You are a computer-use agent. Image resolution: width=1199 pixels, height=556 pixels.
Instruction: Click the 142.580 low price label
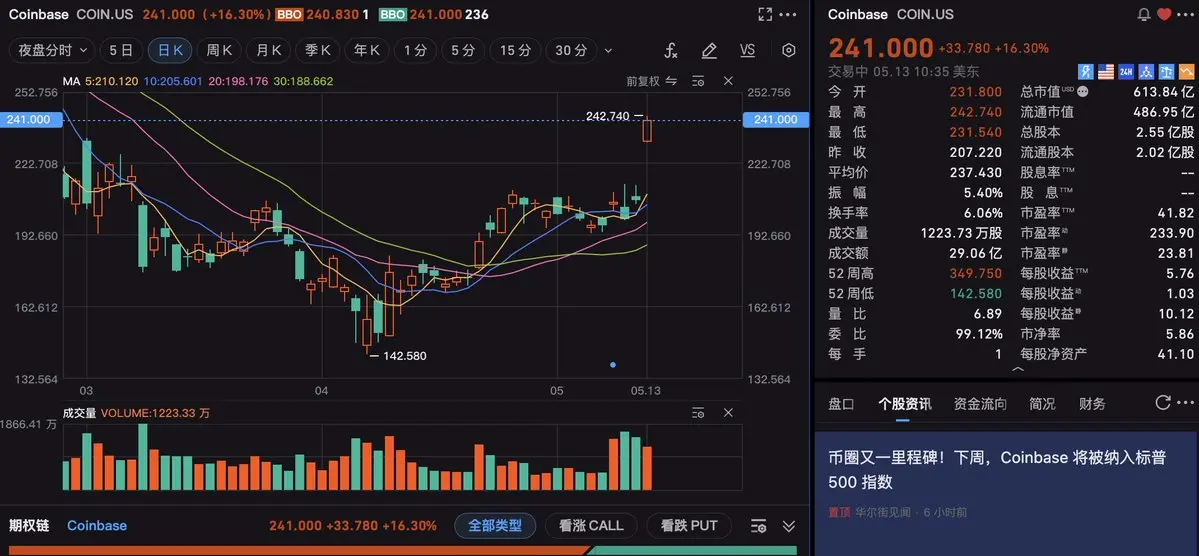(x=405, y=356)
